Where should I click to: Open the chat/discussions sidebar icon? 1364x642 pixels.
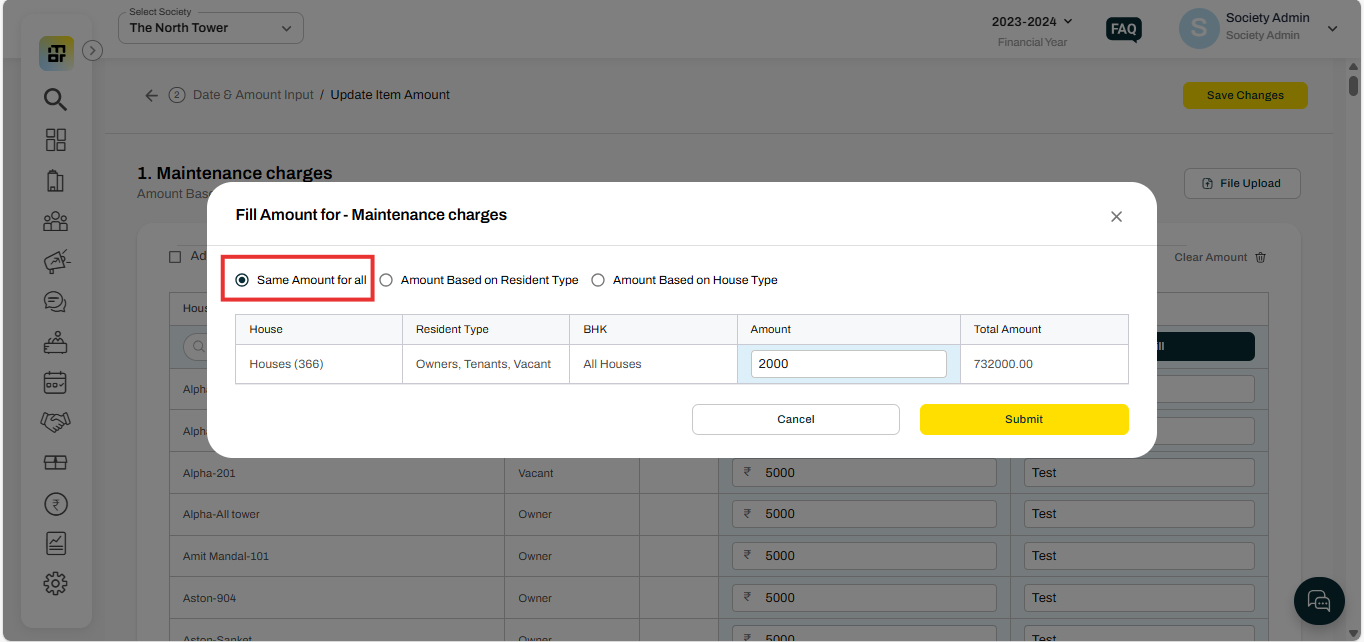coord(55,301)
